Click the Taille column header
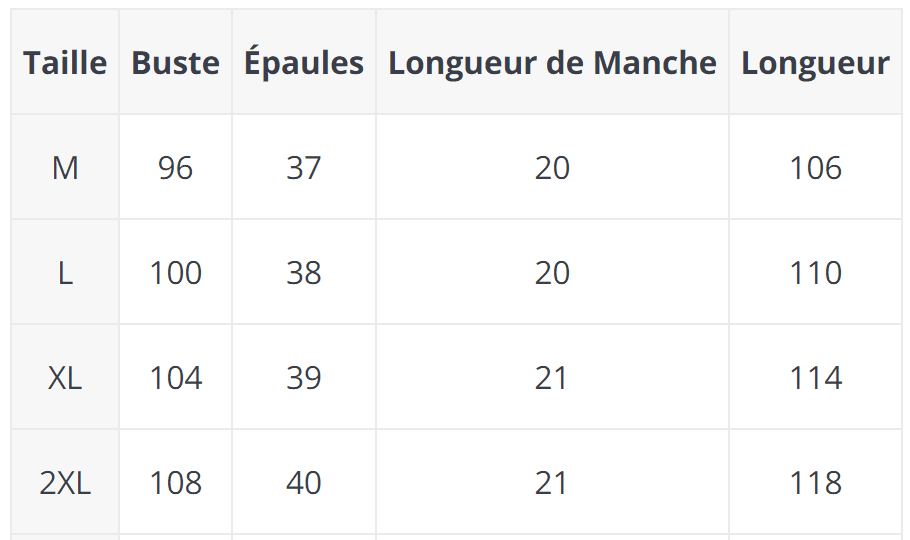The image size is (910, 540). 65,63
